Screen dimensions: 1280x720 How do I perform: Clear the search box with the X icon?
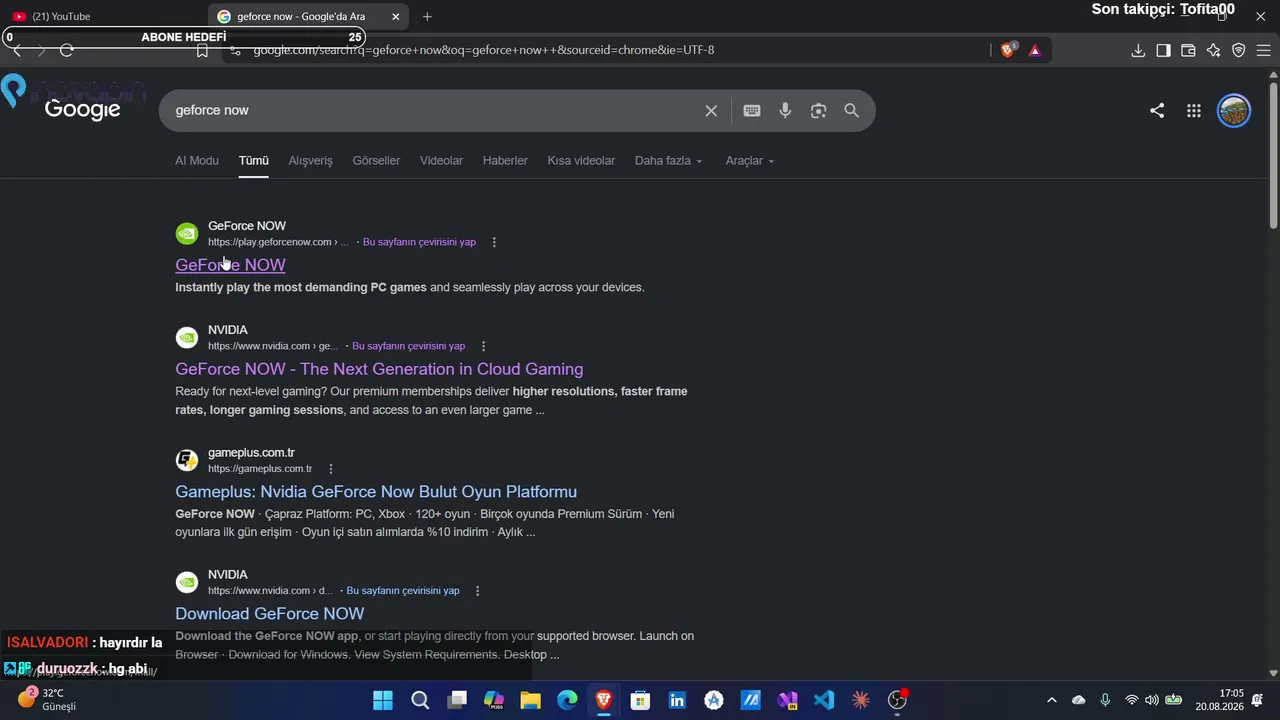711,111
